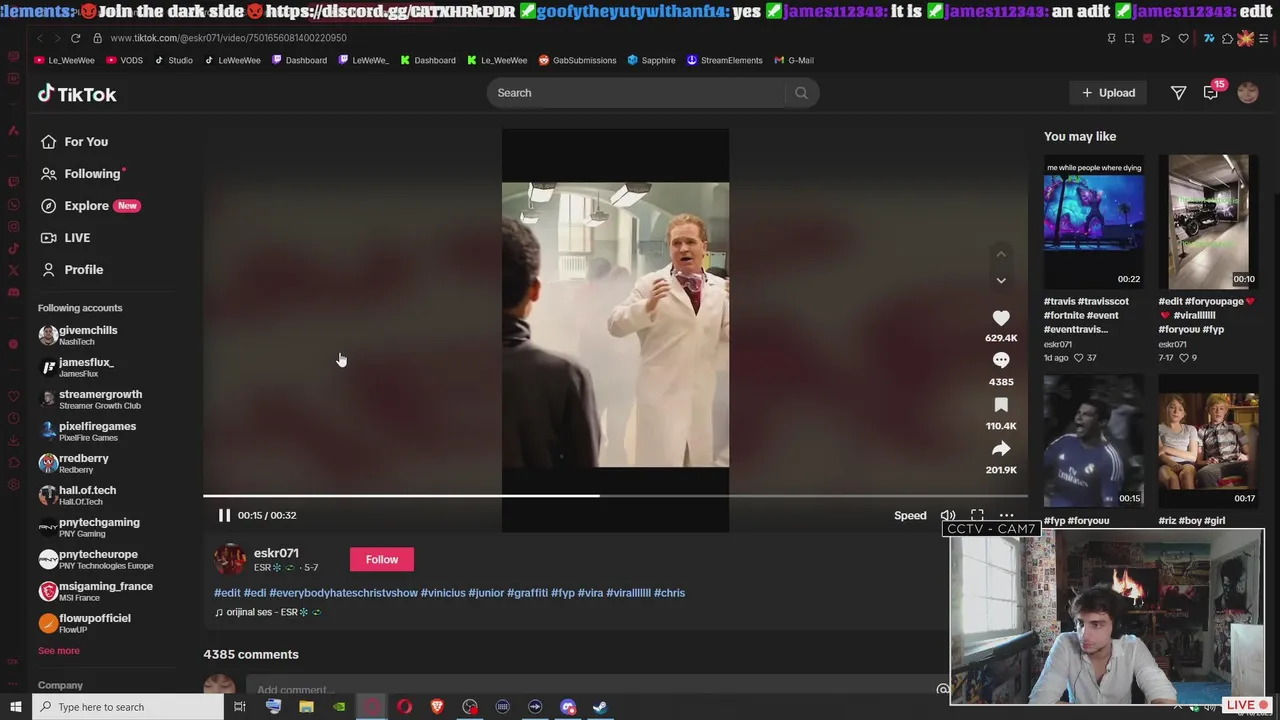Open the eskr071 creator profile name
Viewport: 1280px width, 720px height.
point(276,553)
